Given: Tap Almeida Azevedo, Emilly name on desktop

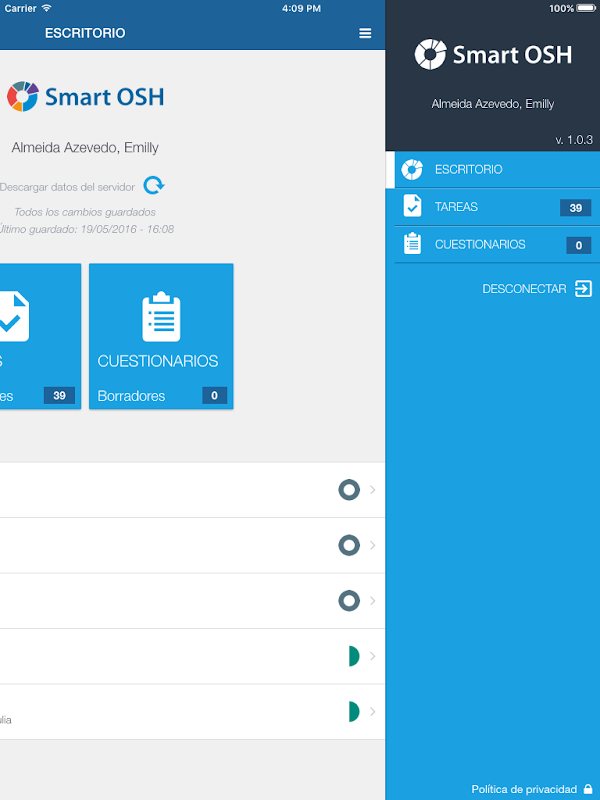Looking at the screenshot, I should [85, 147].
